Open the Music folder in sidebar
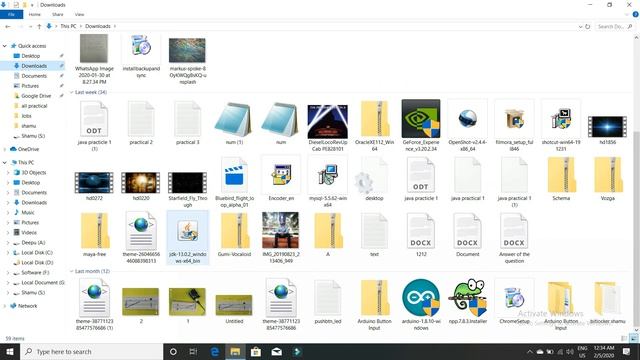This screenshot has width=640, height=360. pos(28,213)
